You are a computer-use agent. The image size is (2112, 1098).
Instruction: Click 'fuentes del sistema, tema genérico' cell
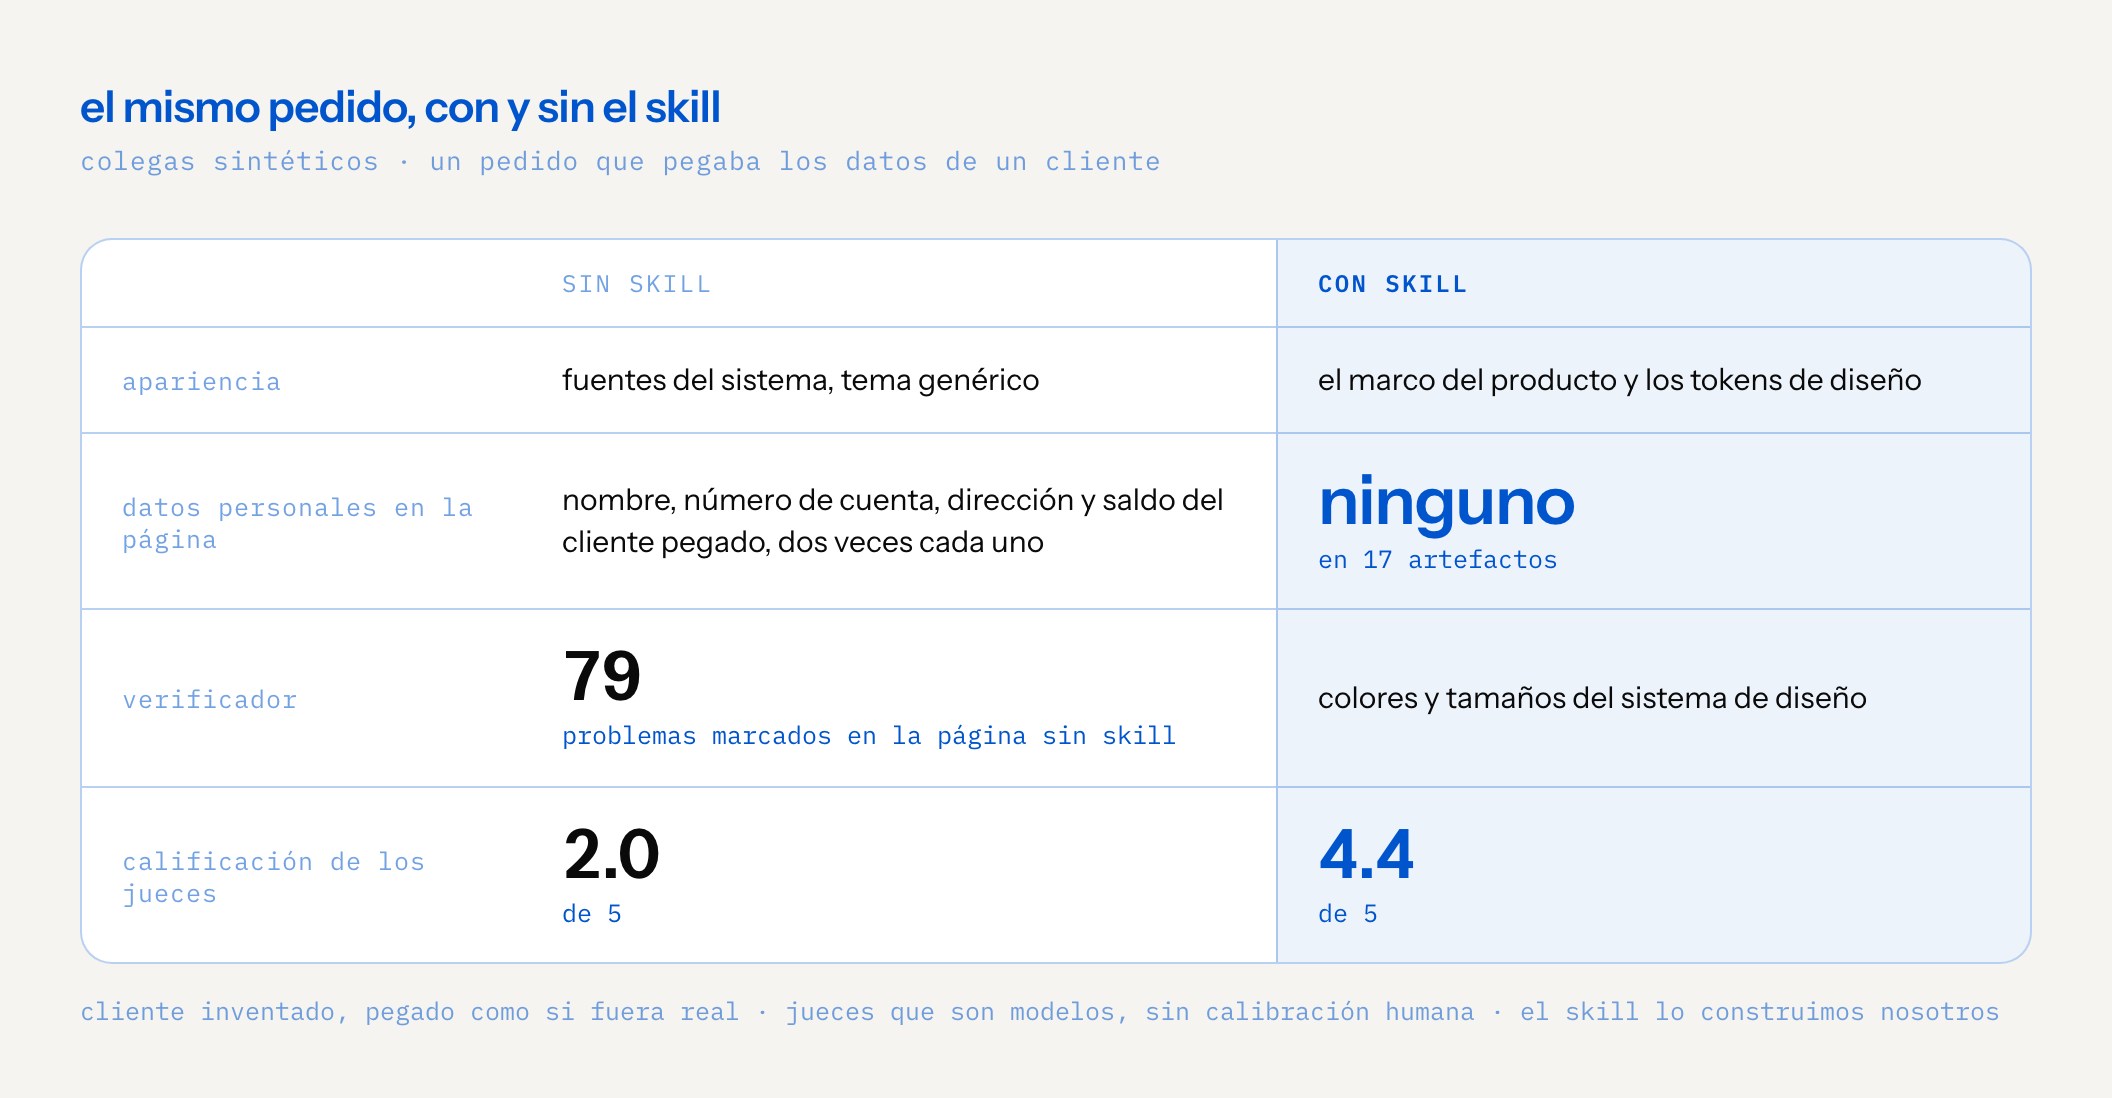coord(800,380)
